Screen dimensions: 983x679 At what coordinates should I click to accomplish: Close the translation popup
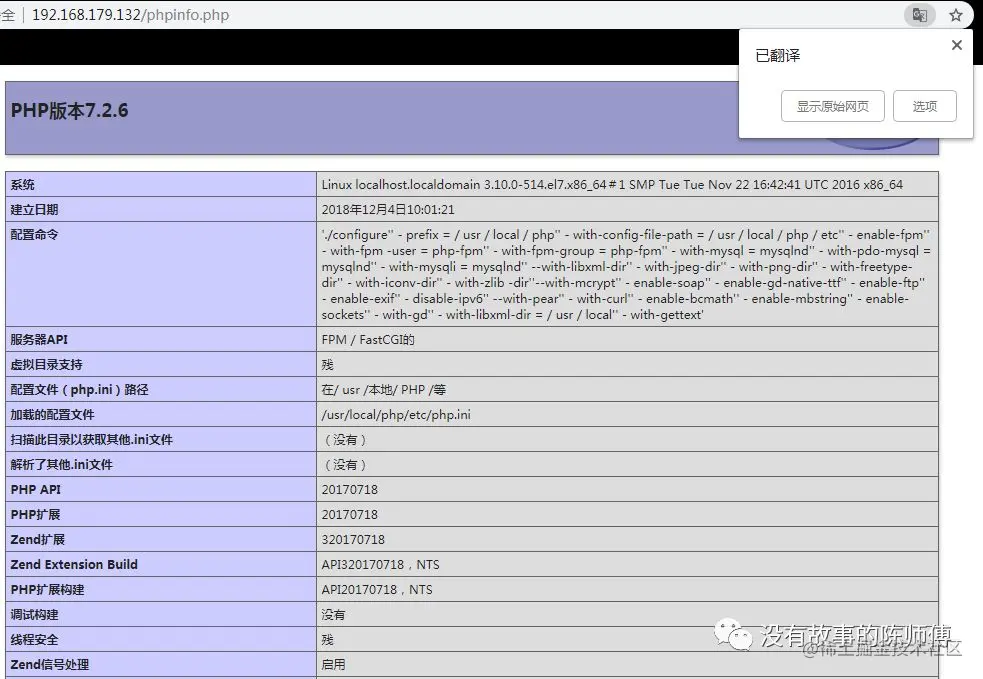click(957, 45)
